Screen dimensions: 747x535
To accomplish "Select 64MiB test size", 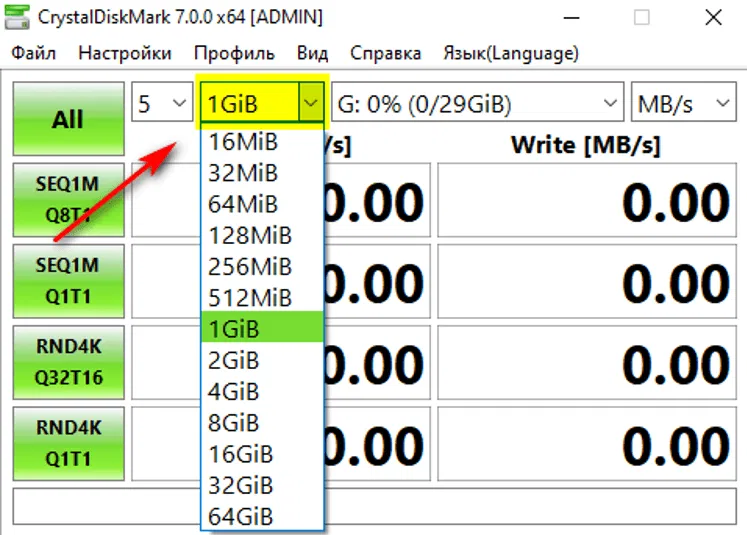I will point(262,204).
